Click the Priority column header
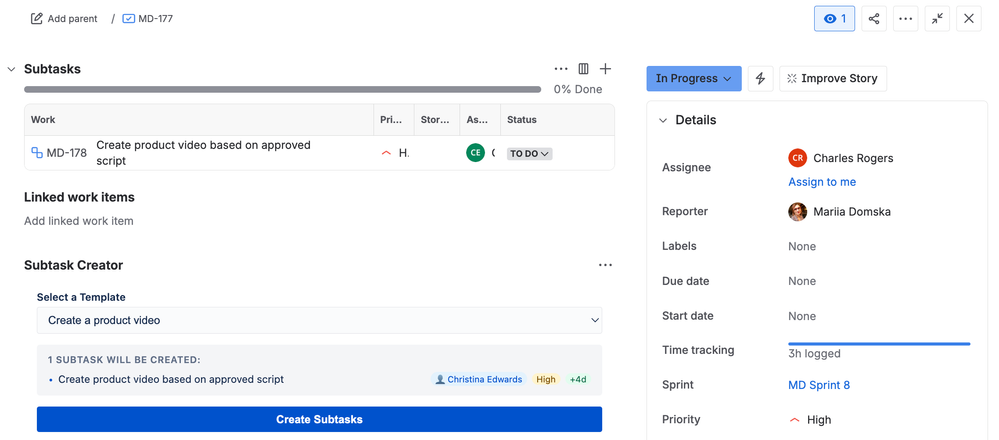Viewport: 999px width, 440px height. [x=394, y=120]
